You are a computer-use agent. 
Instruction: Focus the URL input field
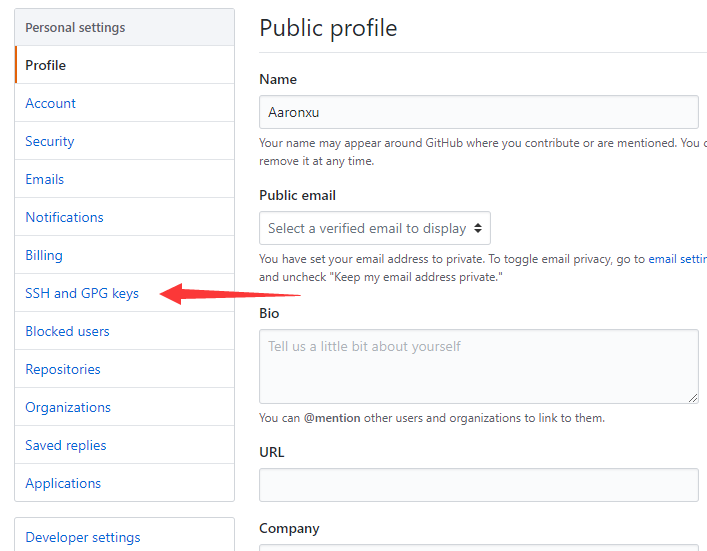(478, 485)
